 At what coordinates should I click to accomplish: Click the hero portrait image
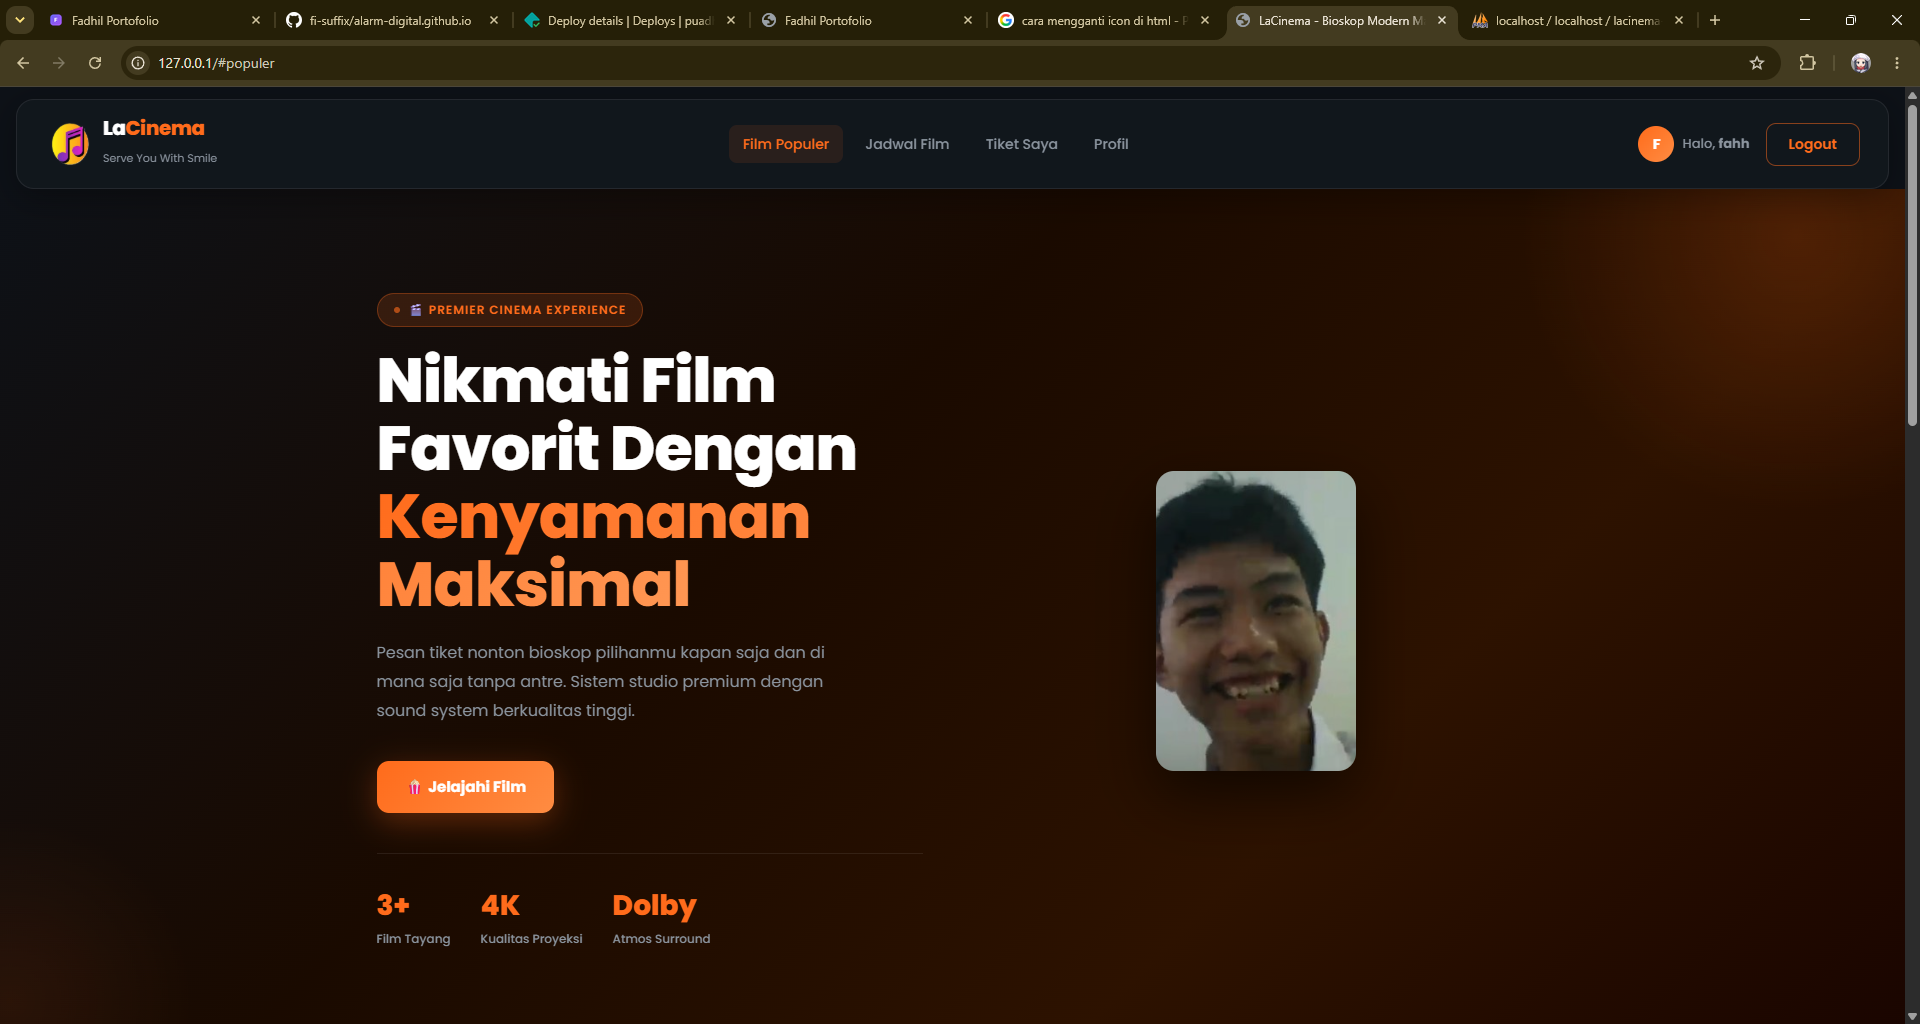(1255, 621)
